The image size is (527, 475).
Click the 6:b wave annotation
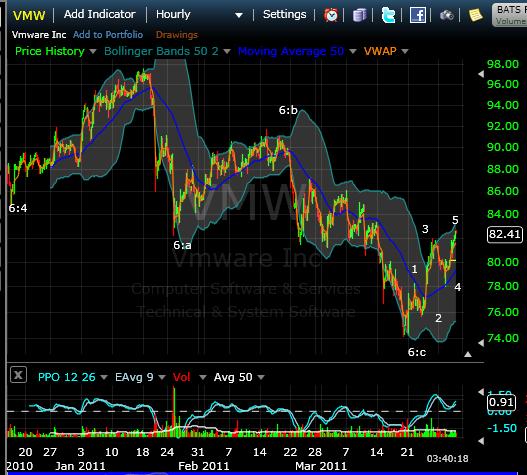coord(288,110)
